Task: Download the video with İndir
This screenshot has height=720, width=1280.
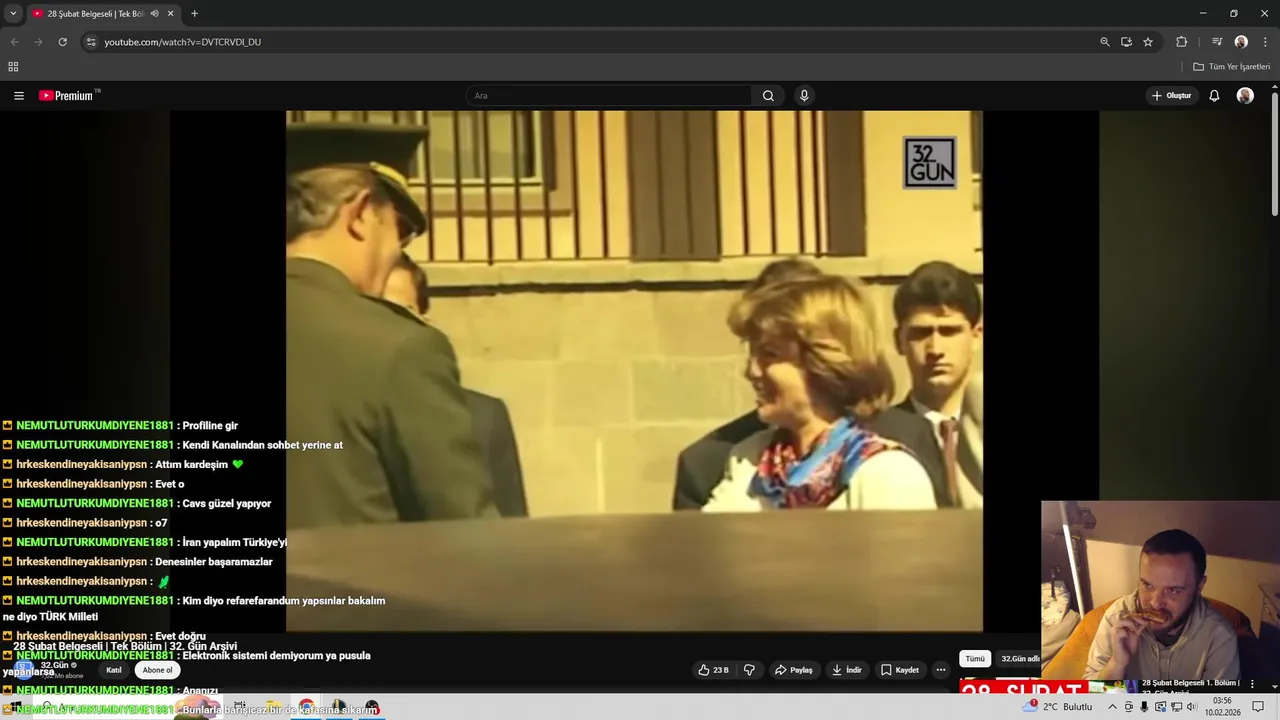Action: pos(847,670)
